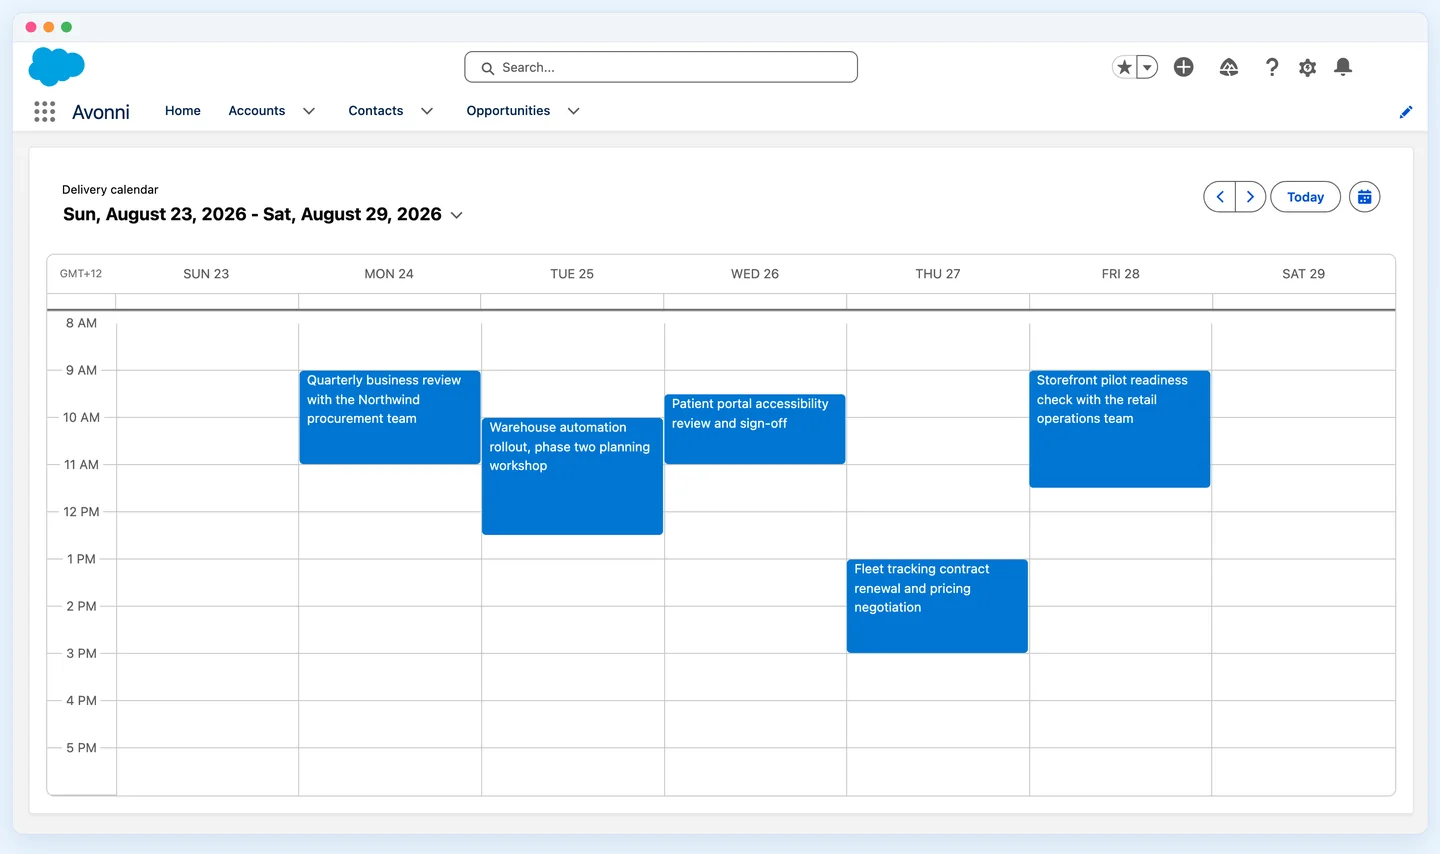Click the Favorites star icon
Image resolution: width=1440 pixels, height=854 pixels.
pos(1125,67)
